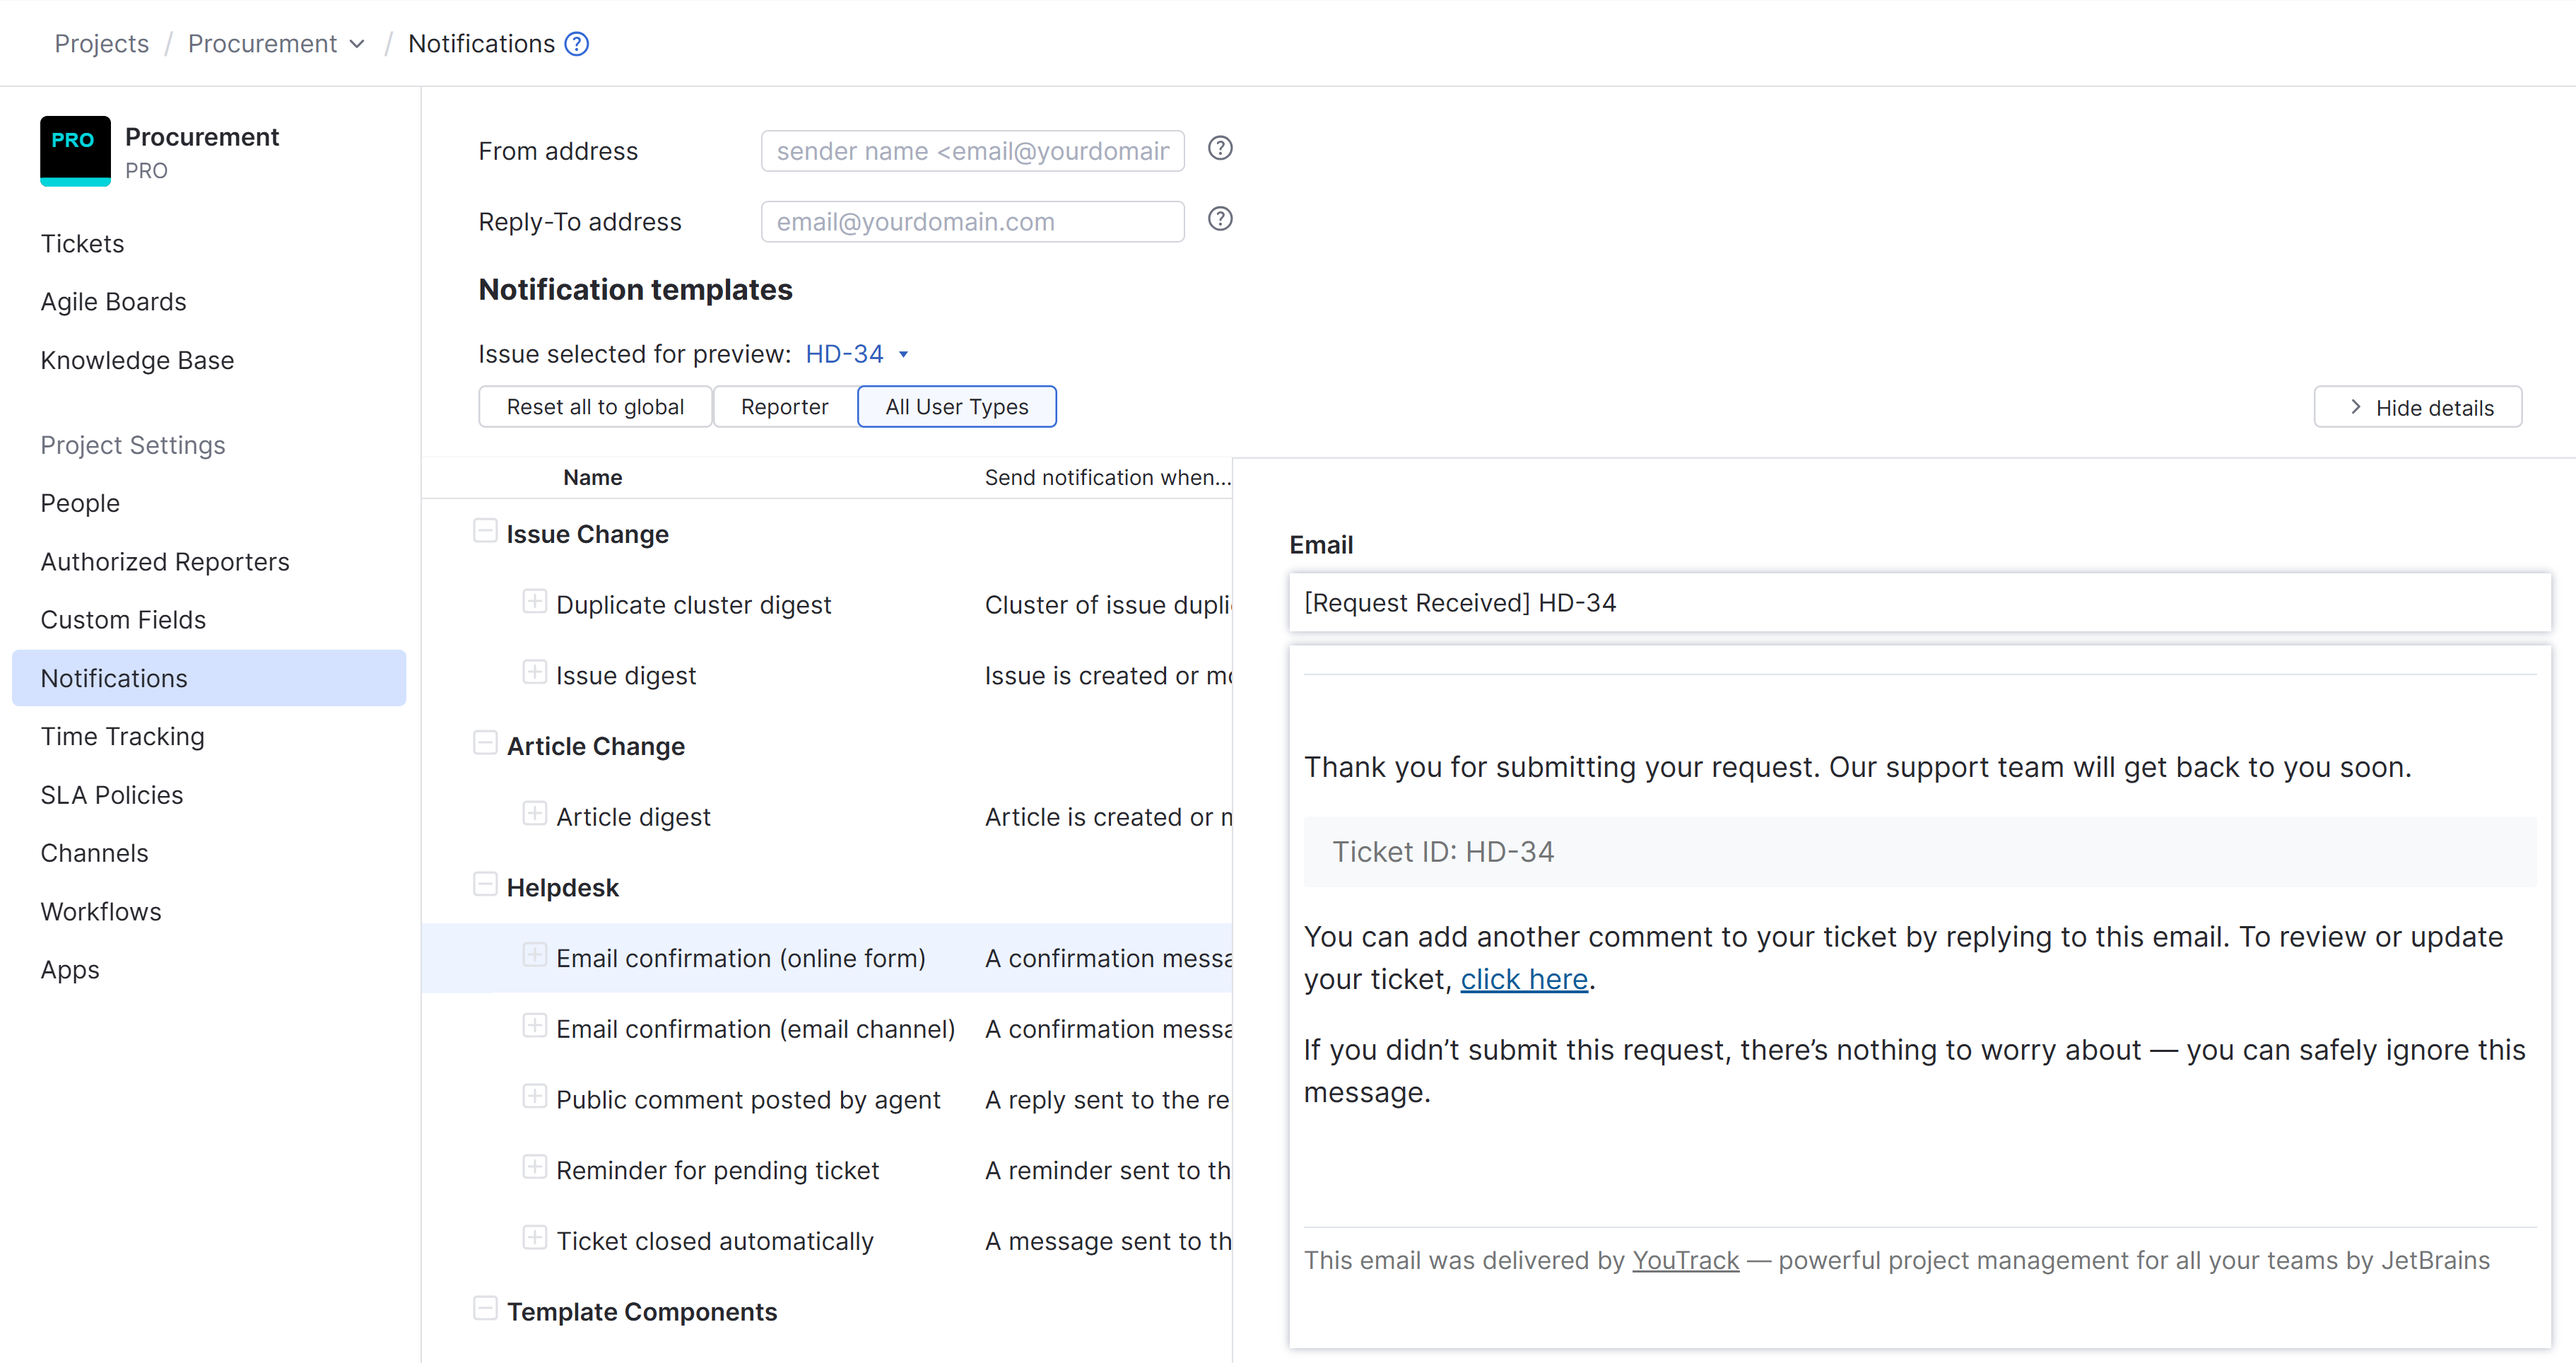
Task: Click plus icon beside Ticket closed automatically
Action: 534,1238
